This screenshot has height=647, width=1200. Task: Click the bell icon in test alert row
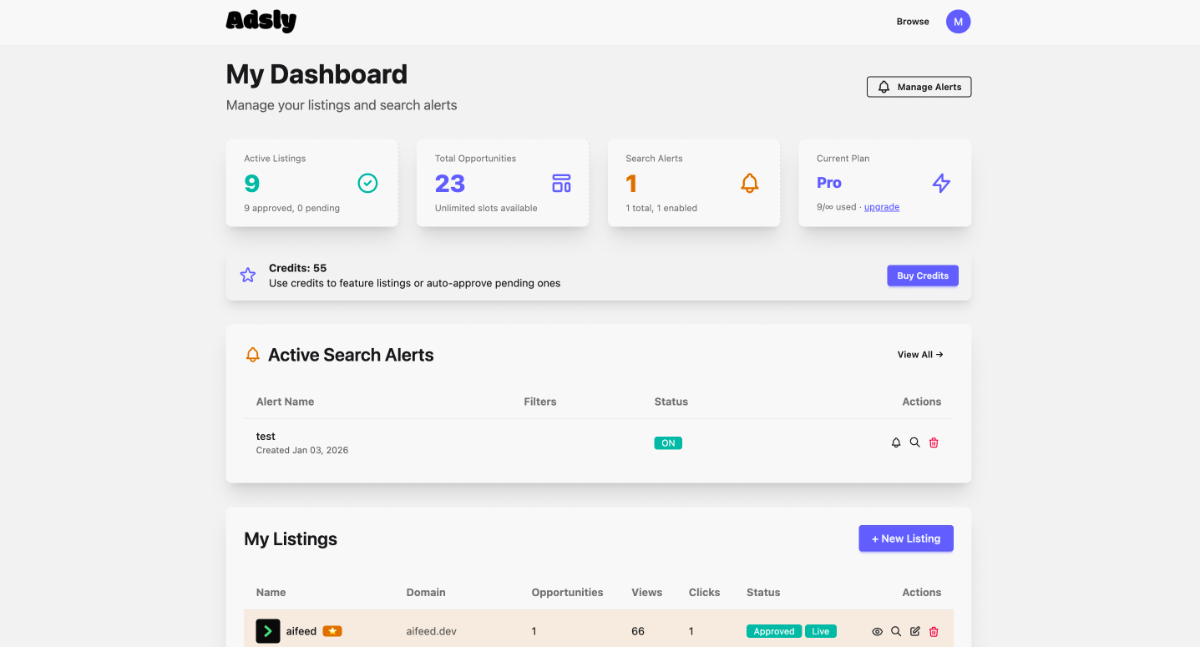tap(896, 442)
